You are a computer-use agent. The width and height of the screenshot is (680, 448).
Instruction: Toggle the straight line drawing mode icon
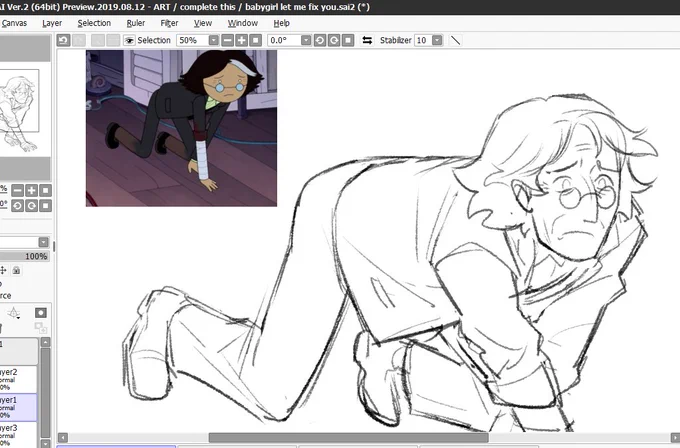pyautogui.click(x=455, y=40)
